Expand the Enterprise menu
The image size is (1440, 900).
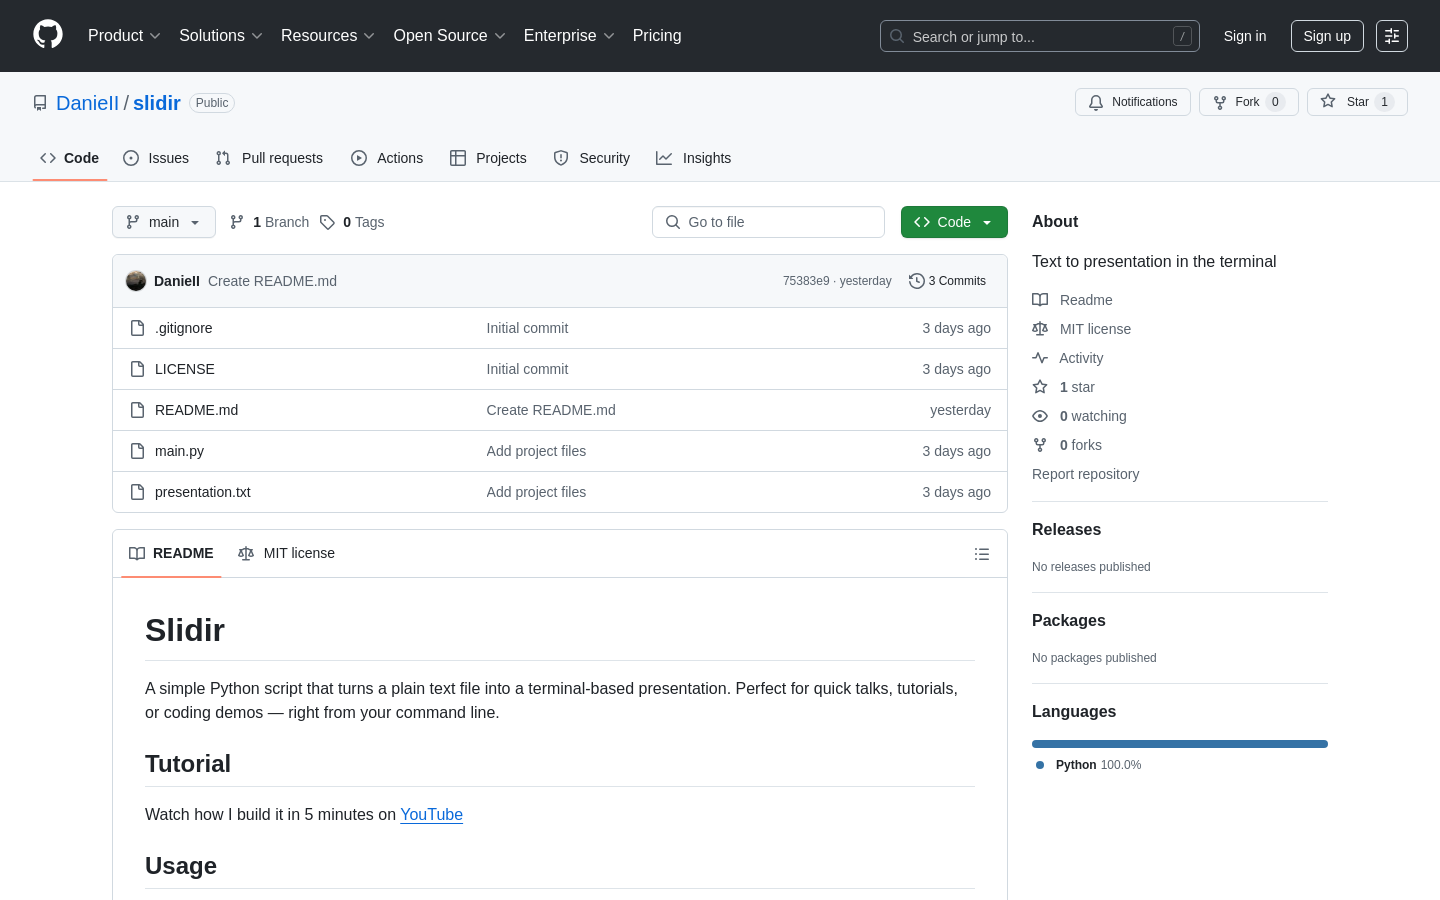click(x=569, y=36)
